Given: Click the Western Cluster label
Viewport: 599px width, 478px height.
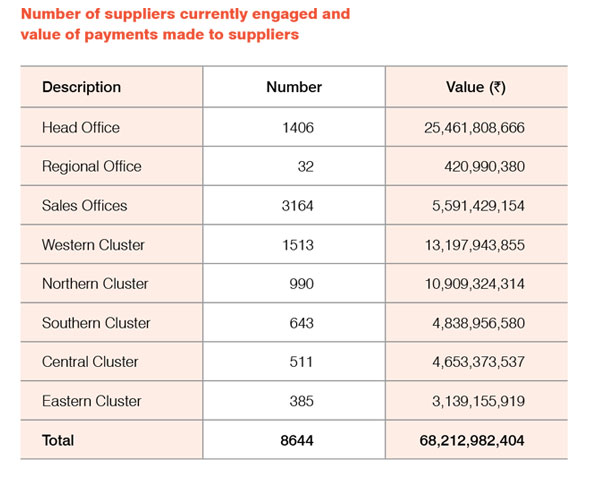Looking at the screenshot, I should (x=93, y=245).
